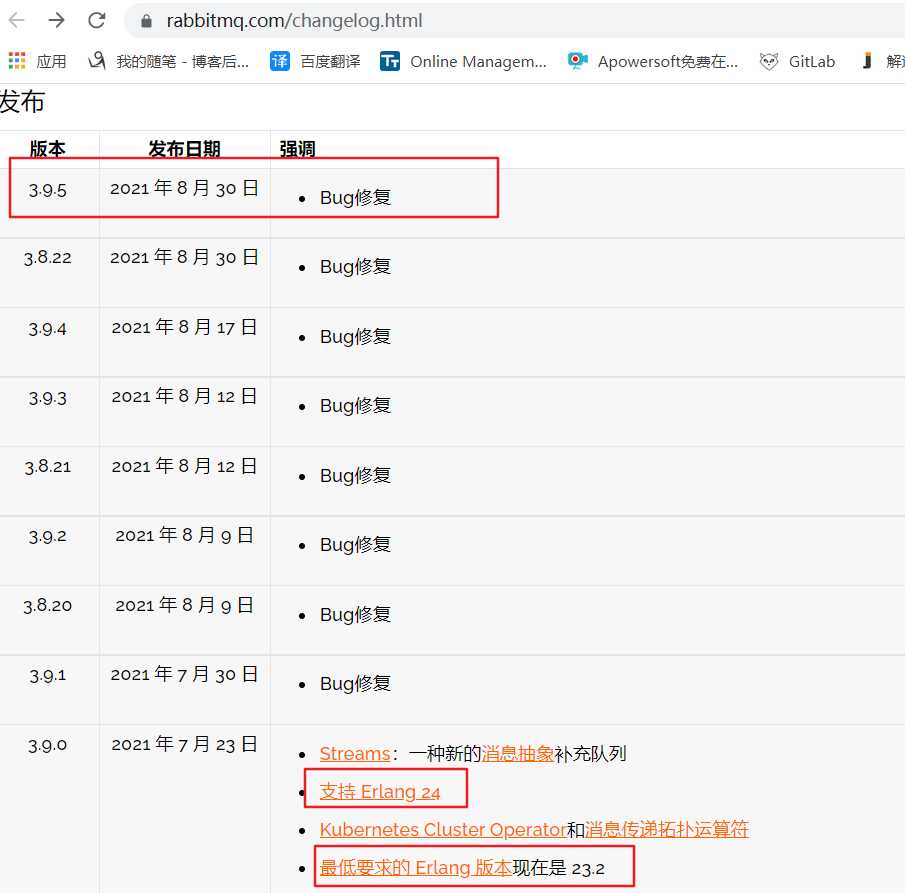Select the date 2021 年 7 月 23 日

pyautogui.click(x=184, y=744)
